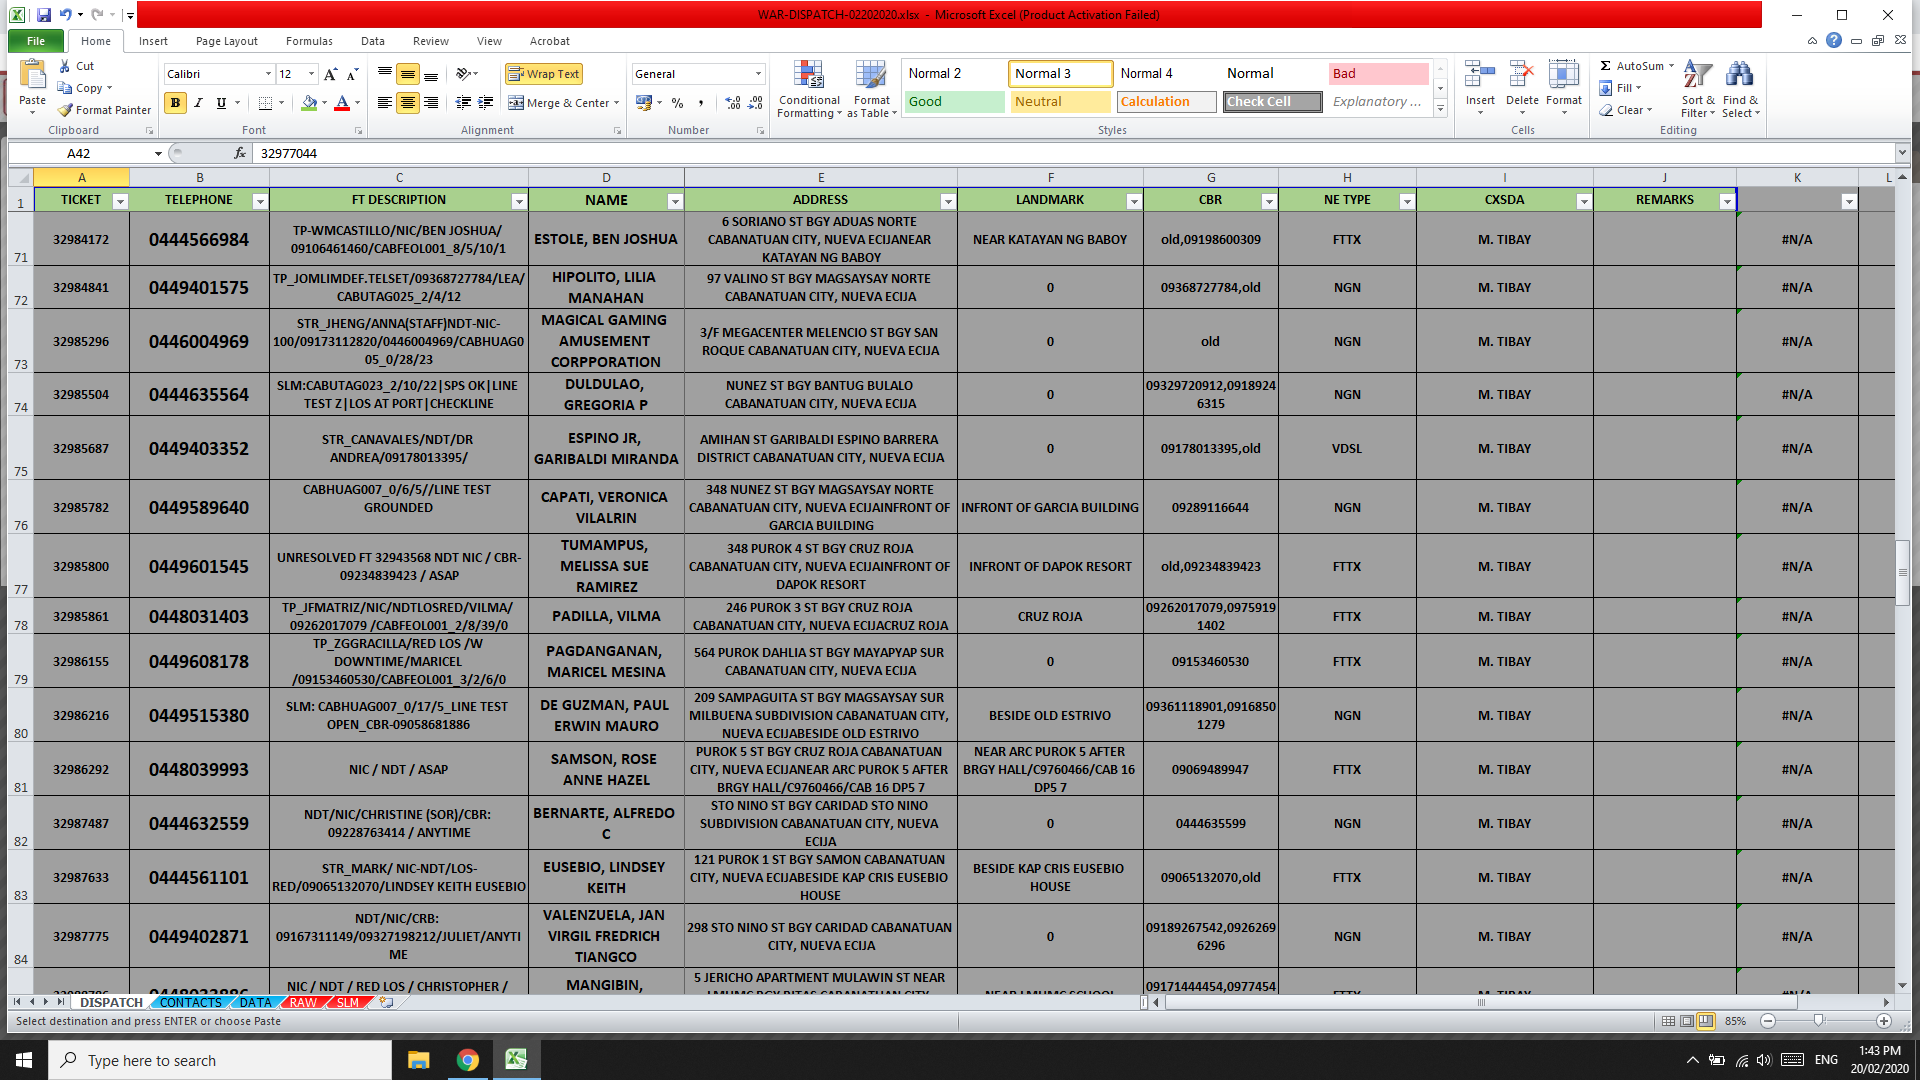Viewport: 1920px width, 1080px height.
Task: Open the General number format dropdown
Action: pyautogui.click(x=758, y=74)
